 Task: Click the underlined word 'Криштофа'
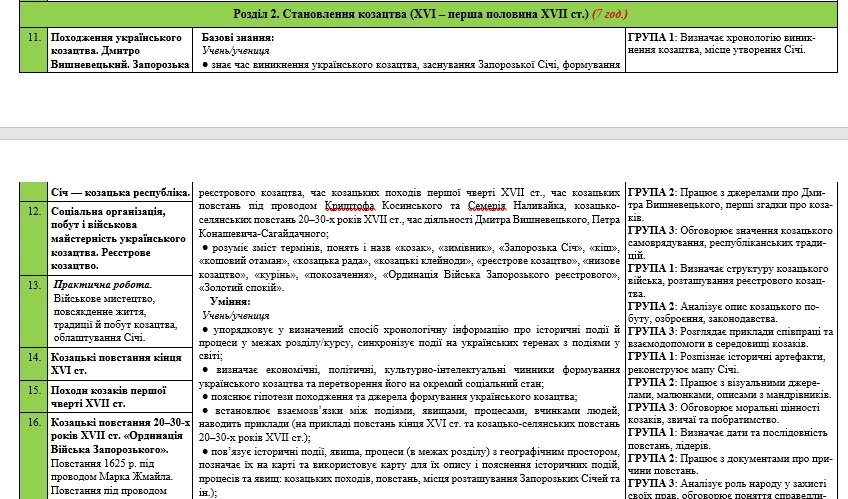click(x=349, y=206)
